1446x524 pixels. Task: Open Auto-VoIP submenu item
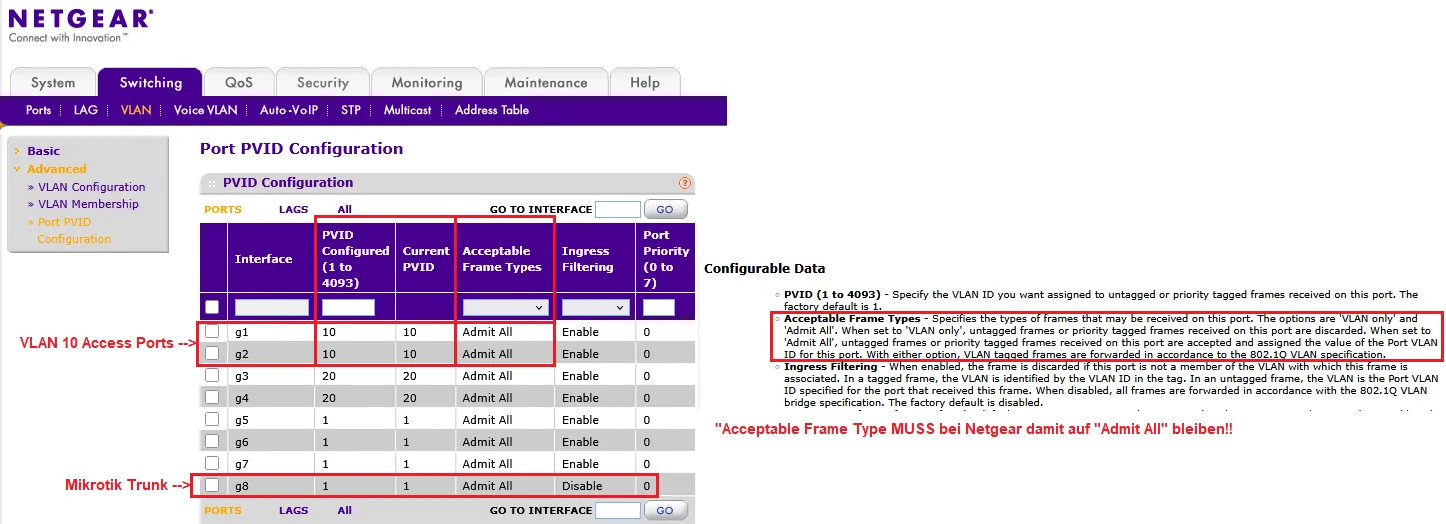289,110
